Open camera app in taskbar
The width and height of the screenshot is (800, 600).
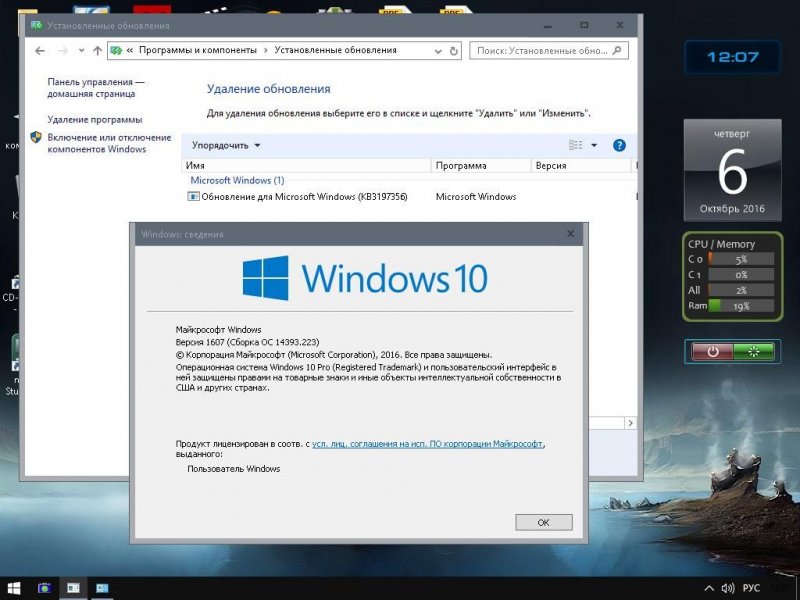coord(45,588)
